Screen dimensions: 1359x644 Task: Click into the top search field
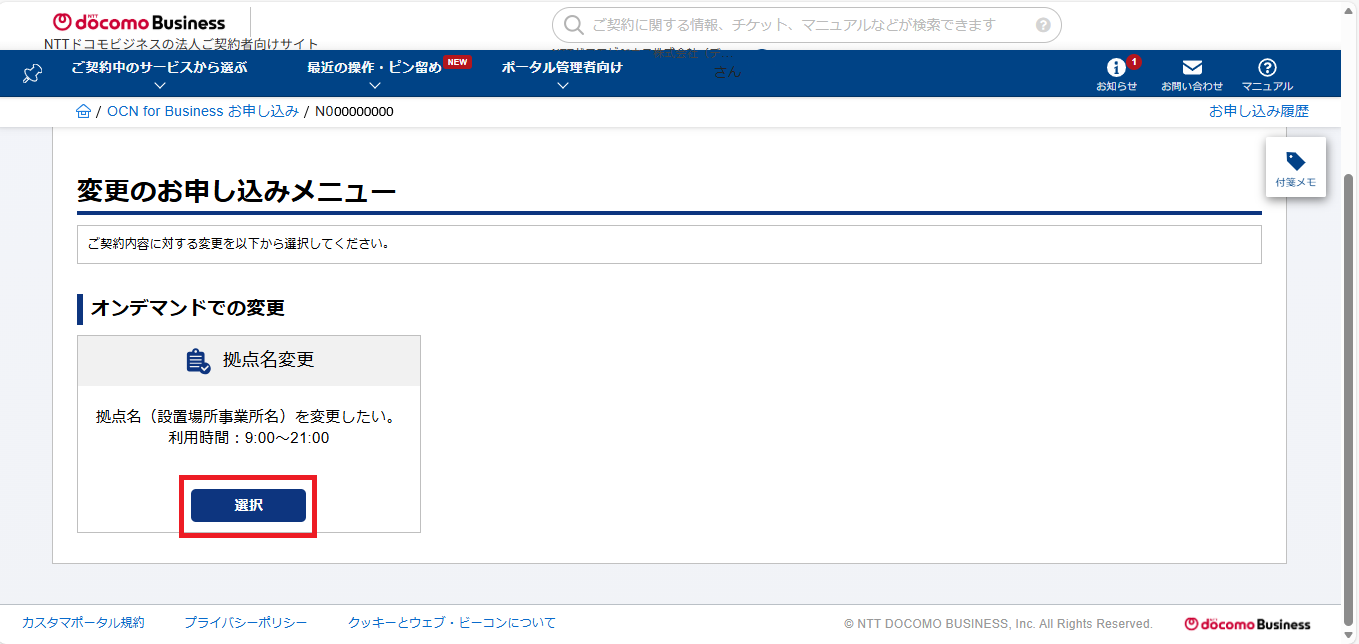pos(800,25)
